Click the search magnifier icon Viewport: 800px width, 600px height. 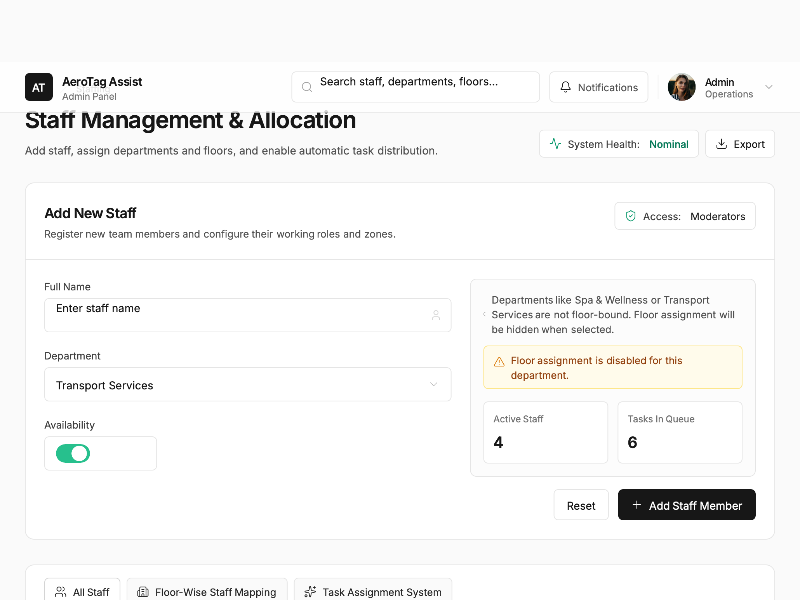pos(306,87)
